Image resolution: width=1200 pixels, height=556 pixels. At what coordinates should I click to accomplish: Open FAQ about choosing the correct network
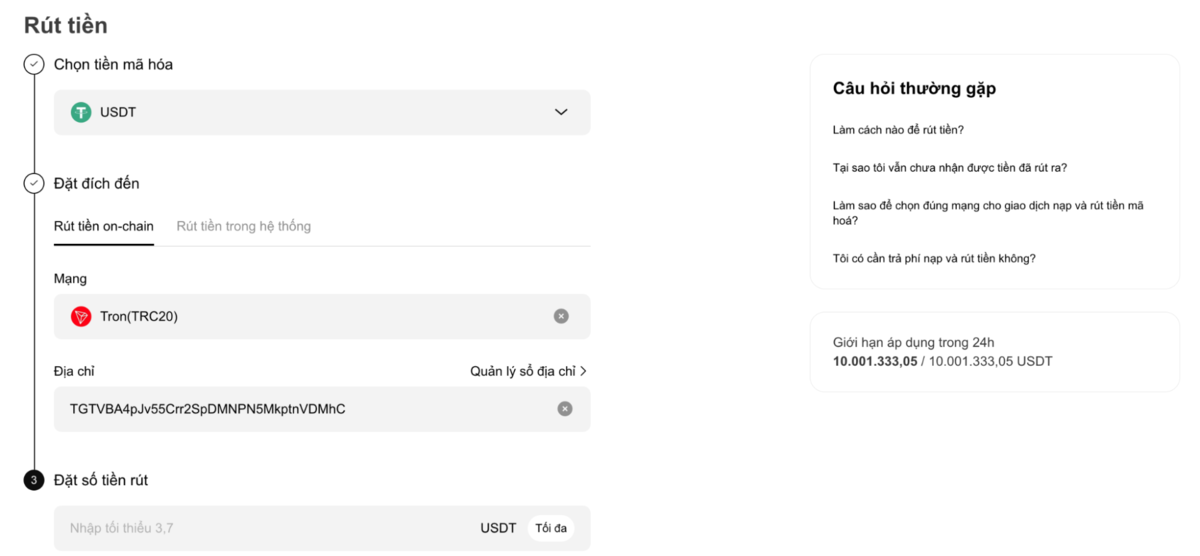point(988,213)
